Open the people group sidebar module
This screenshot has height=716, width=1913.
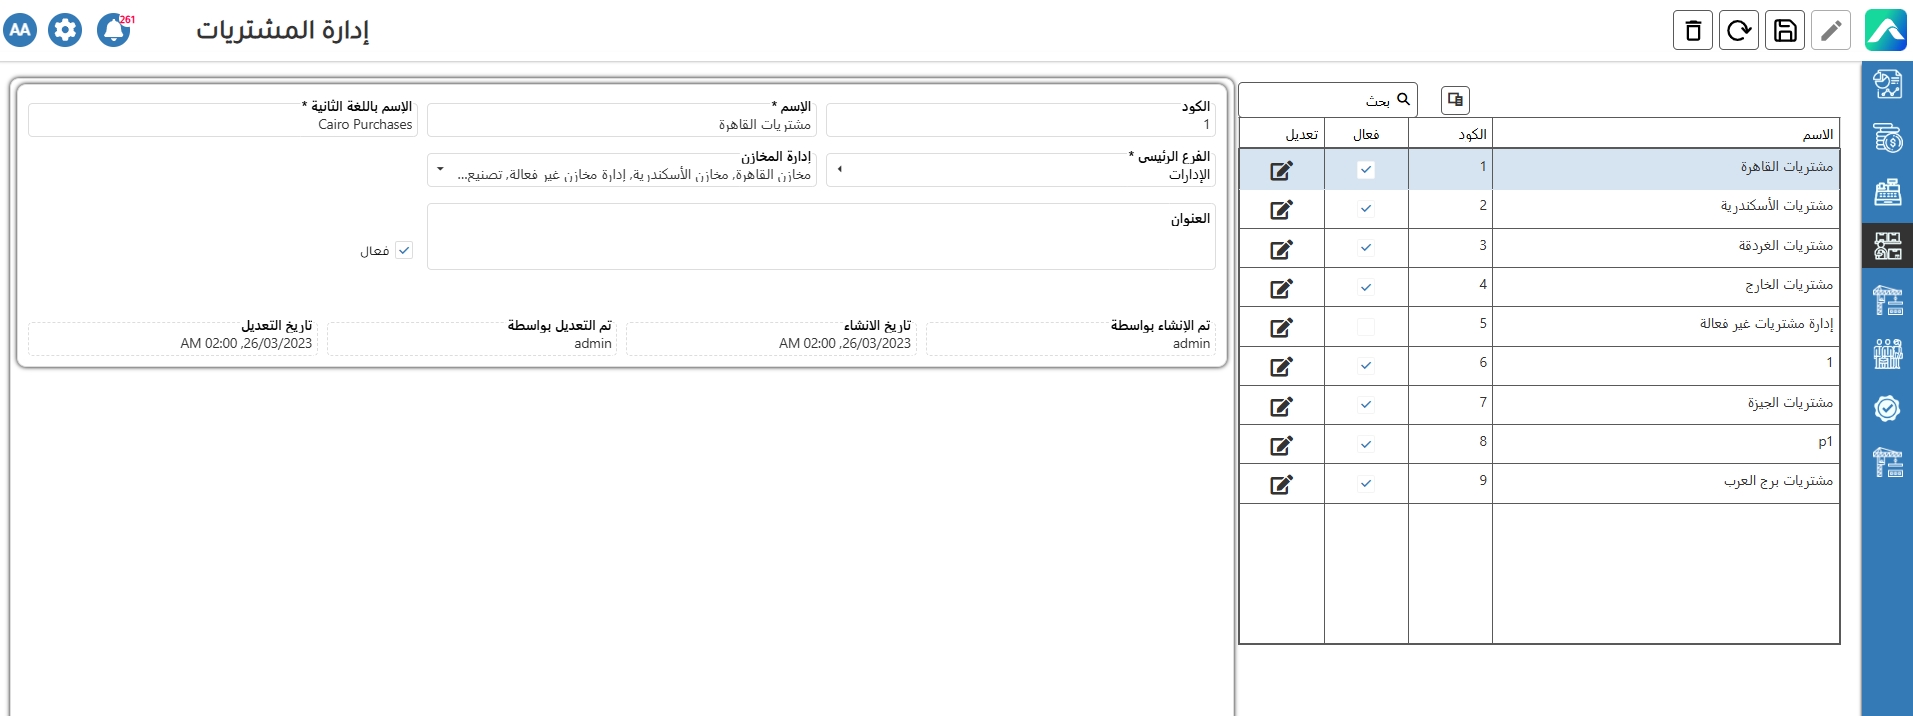point(1887,354)
